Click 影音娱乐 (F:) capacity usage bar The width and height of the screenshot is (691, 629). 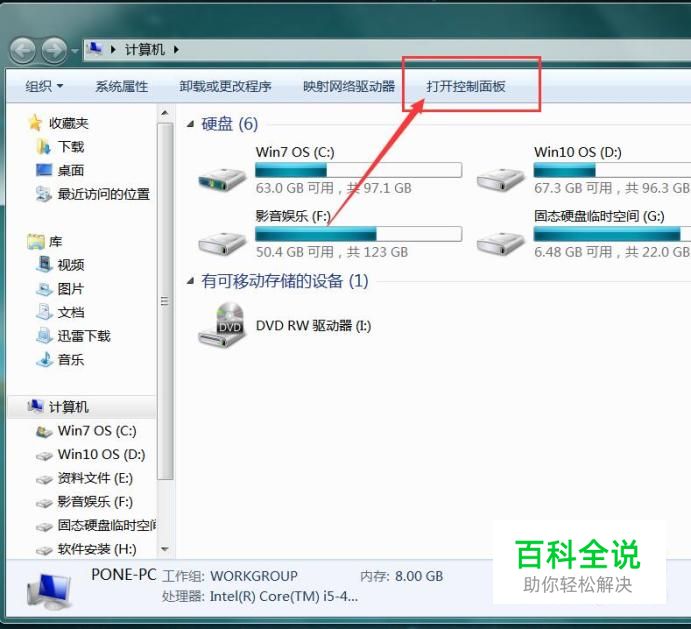coord(358,234)
